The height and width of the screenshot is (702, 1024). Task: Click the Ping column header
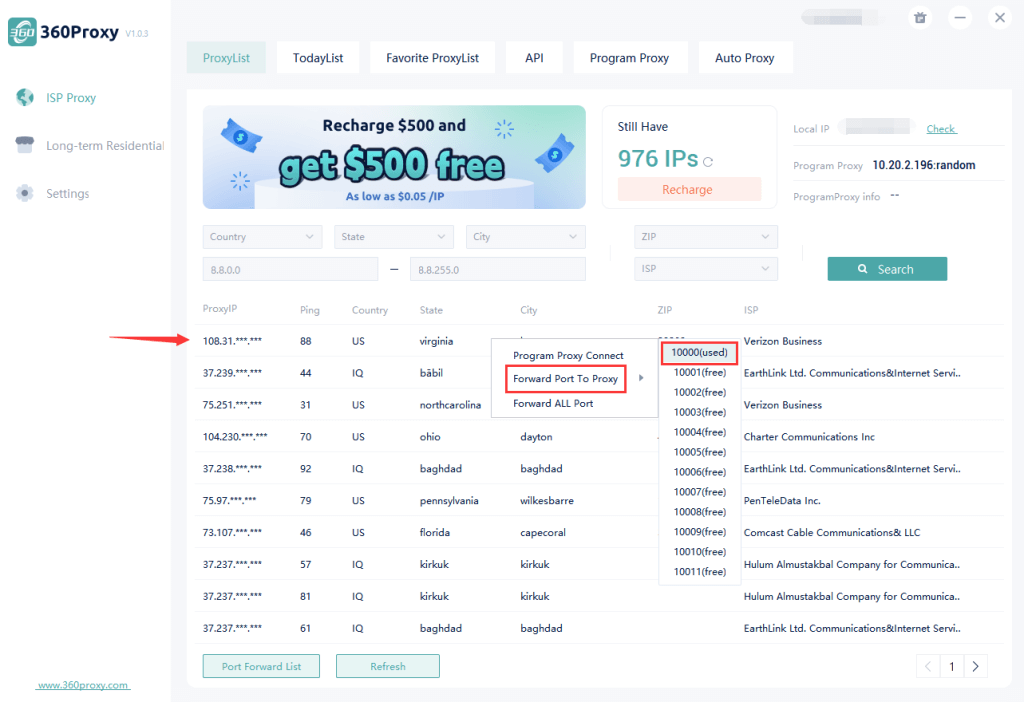click(x=310, y=310)
